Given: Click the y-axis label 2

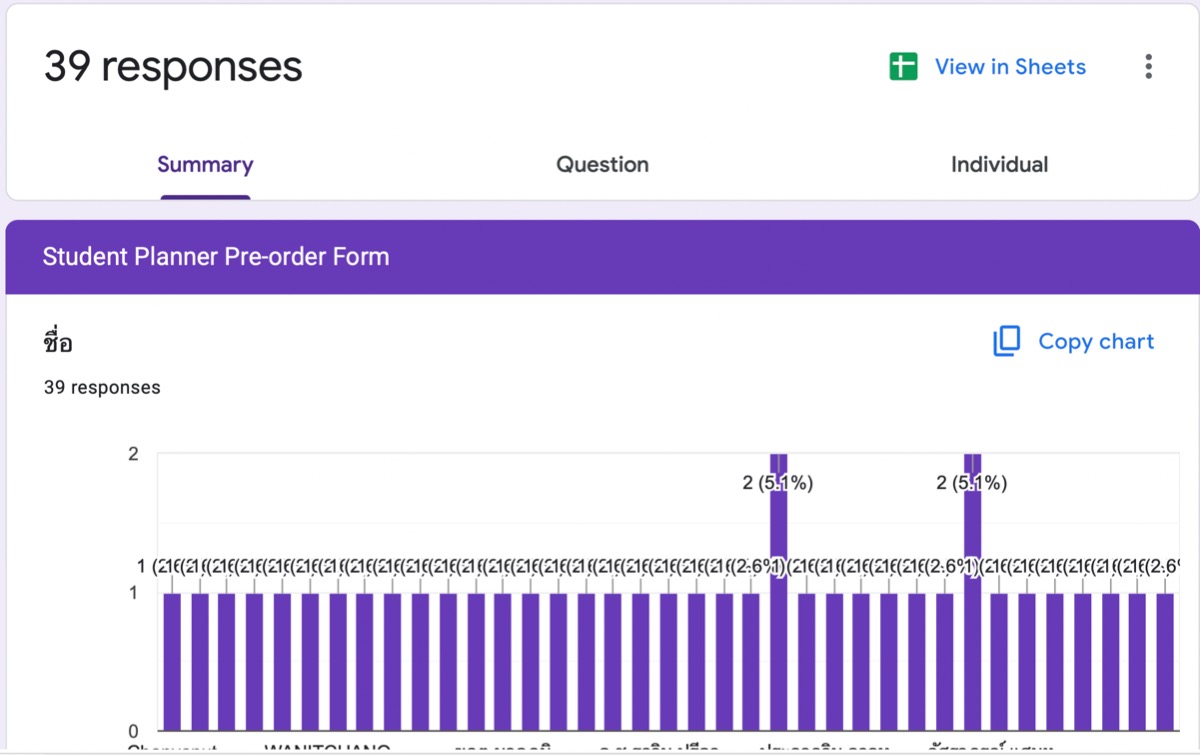Looking at the screenshot, I should coord(133,454).
